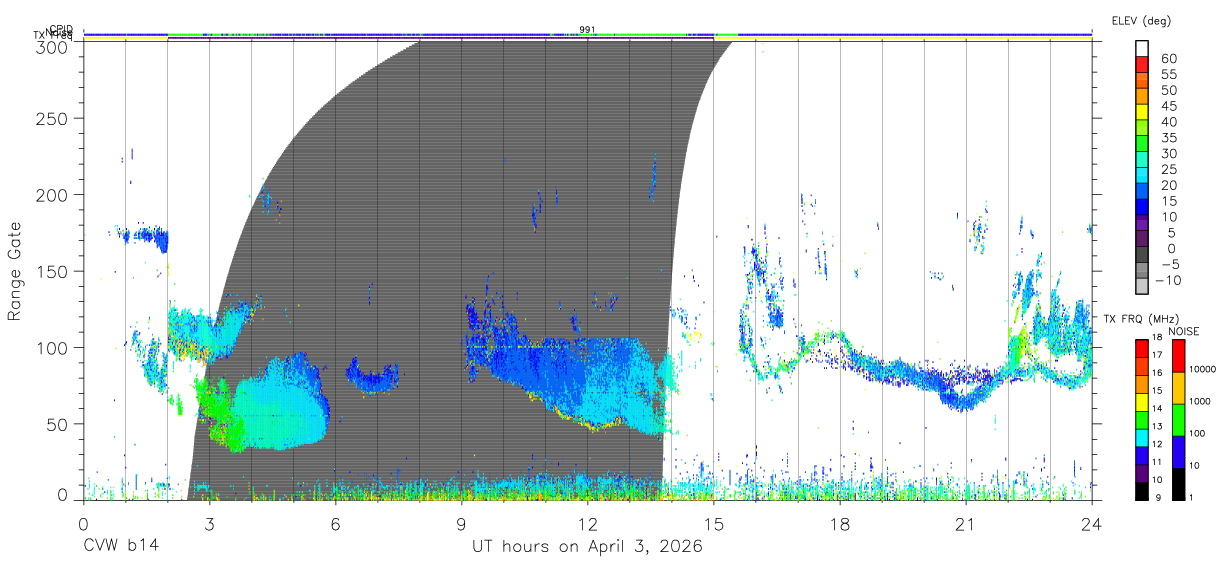The height and width of the screenshot is (567, 1228).
Task: Click the '45' tick on ELEV scale
Action: 1168,105
